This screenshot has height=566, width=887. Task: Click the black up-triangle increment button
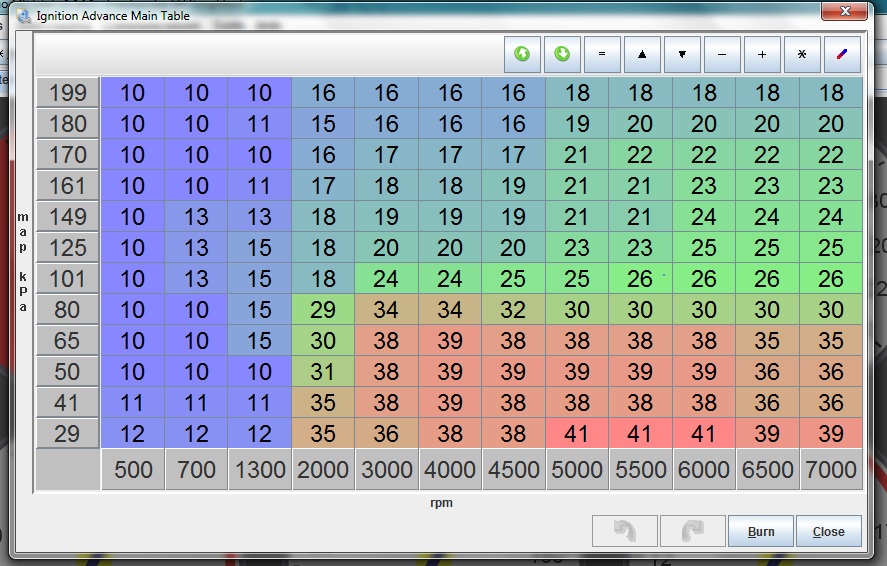(642, 54)
